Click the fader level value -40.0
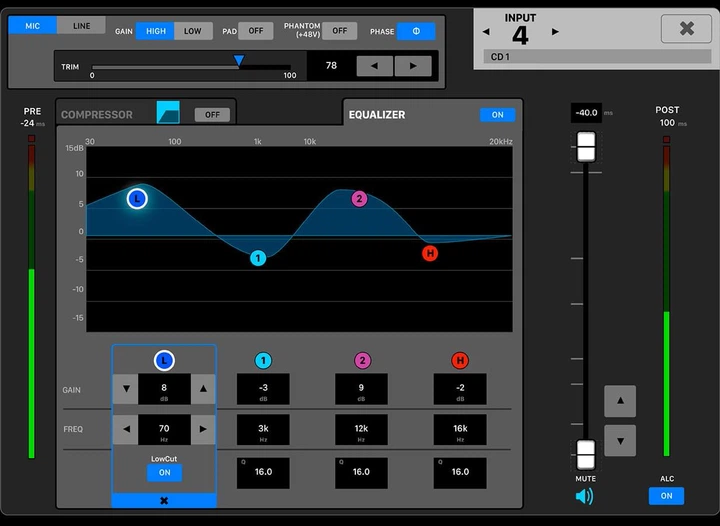Viewport: 720px width, 526px height. click(x=586, y=113)
